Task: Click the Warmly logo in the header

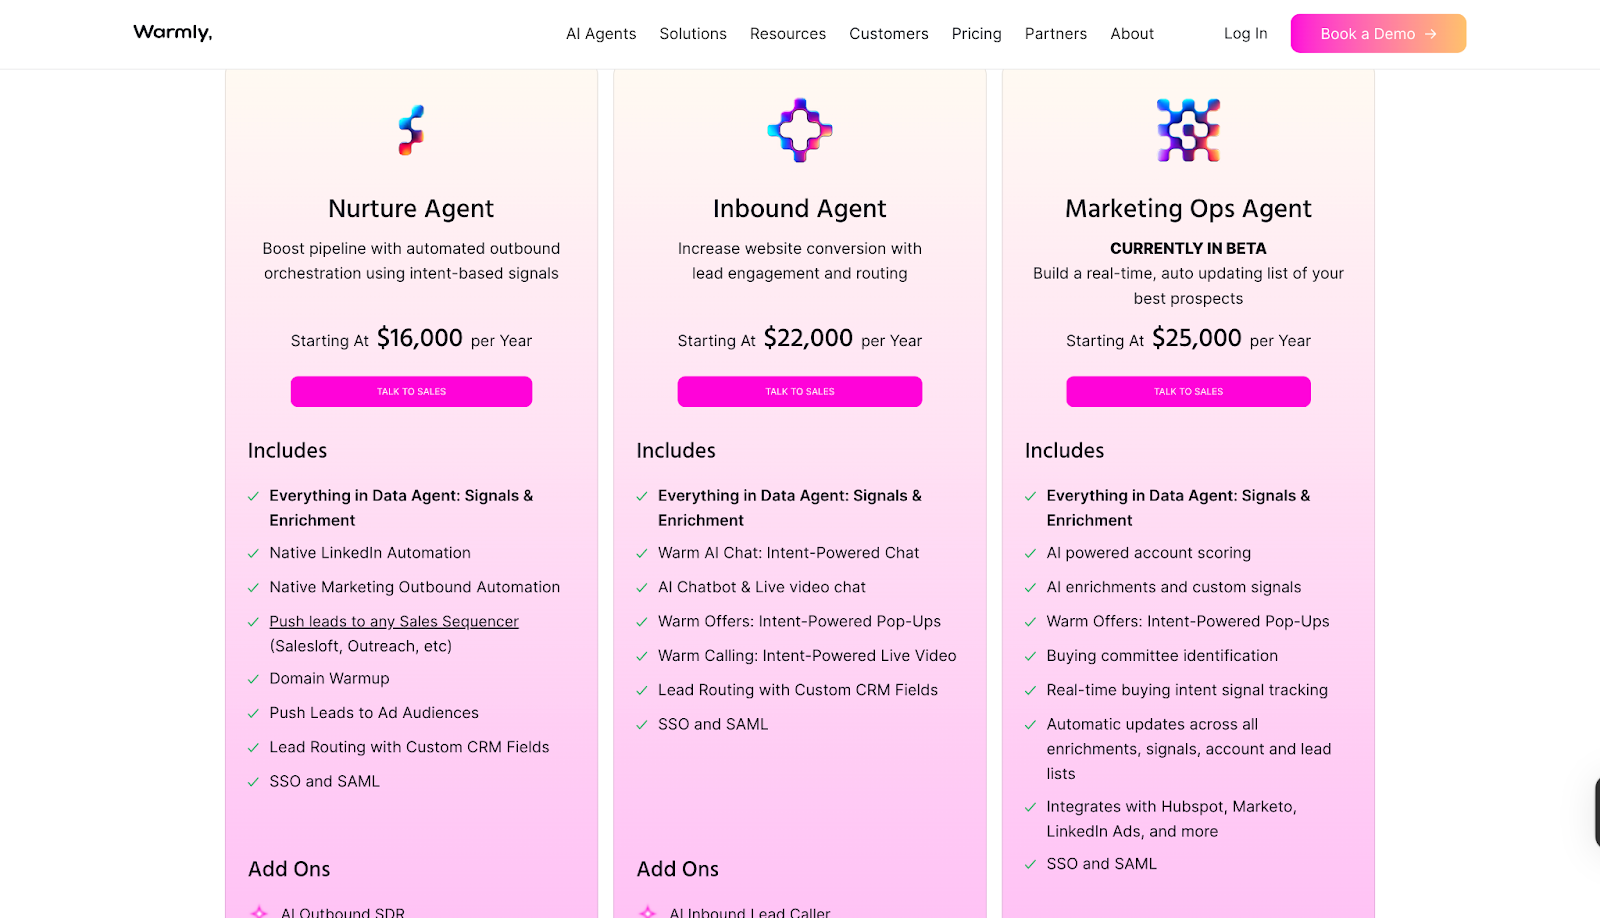Action: [173, 33]
